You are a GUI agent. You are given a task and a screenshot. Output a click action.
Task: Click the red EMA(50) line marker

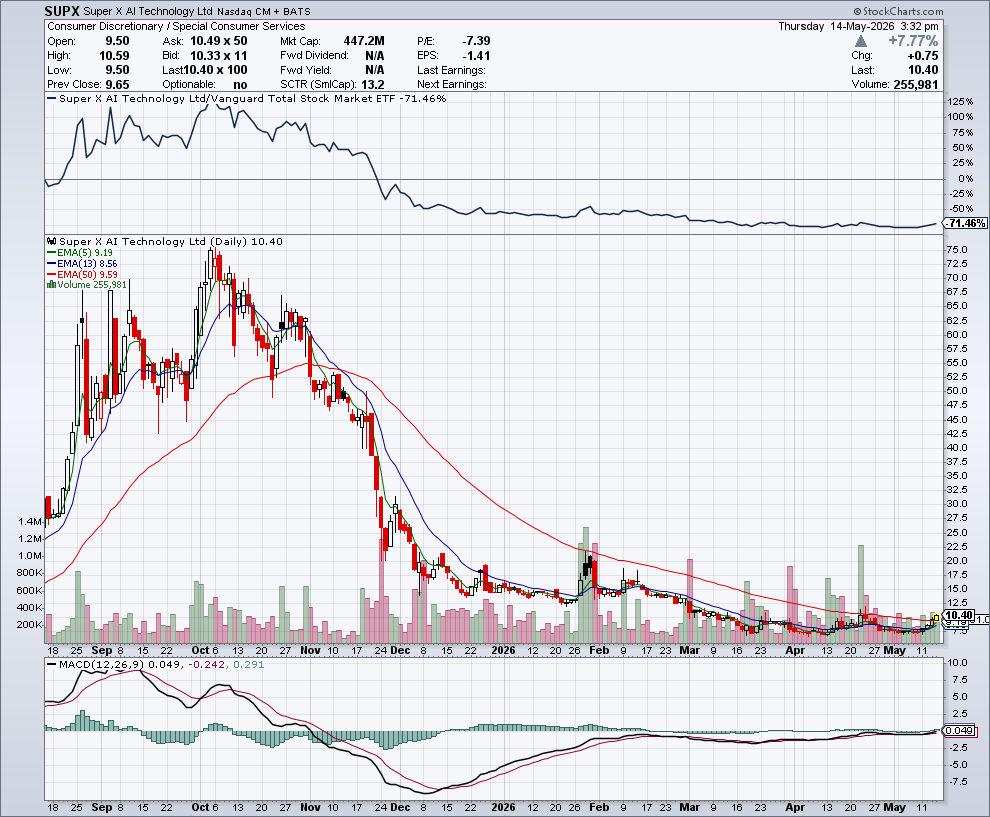51,274
